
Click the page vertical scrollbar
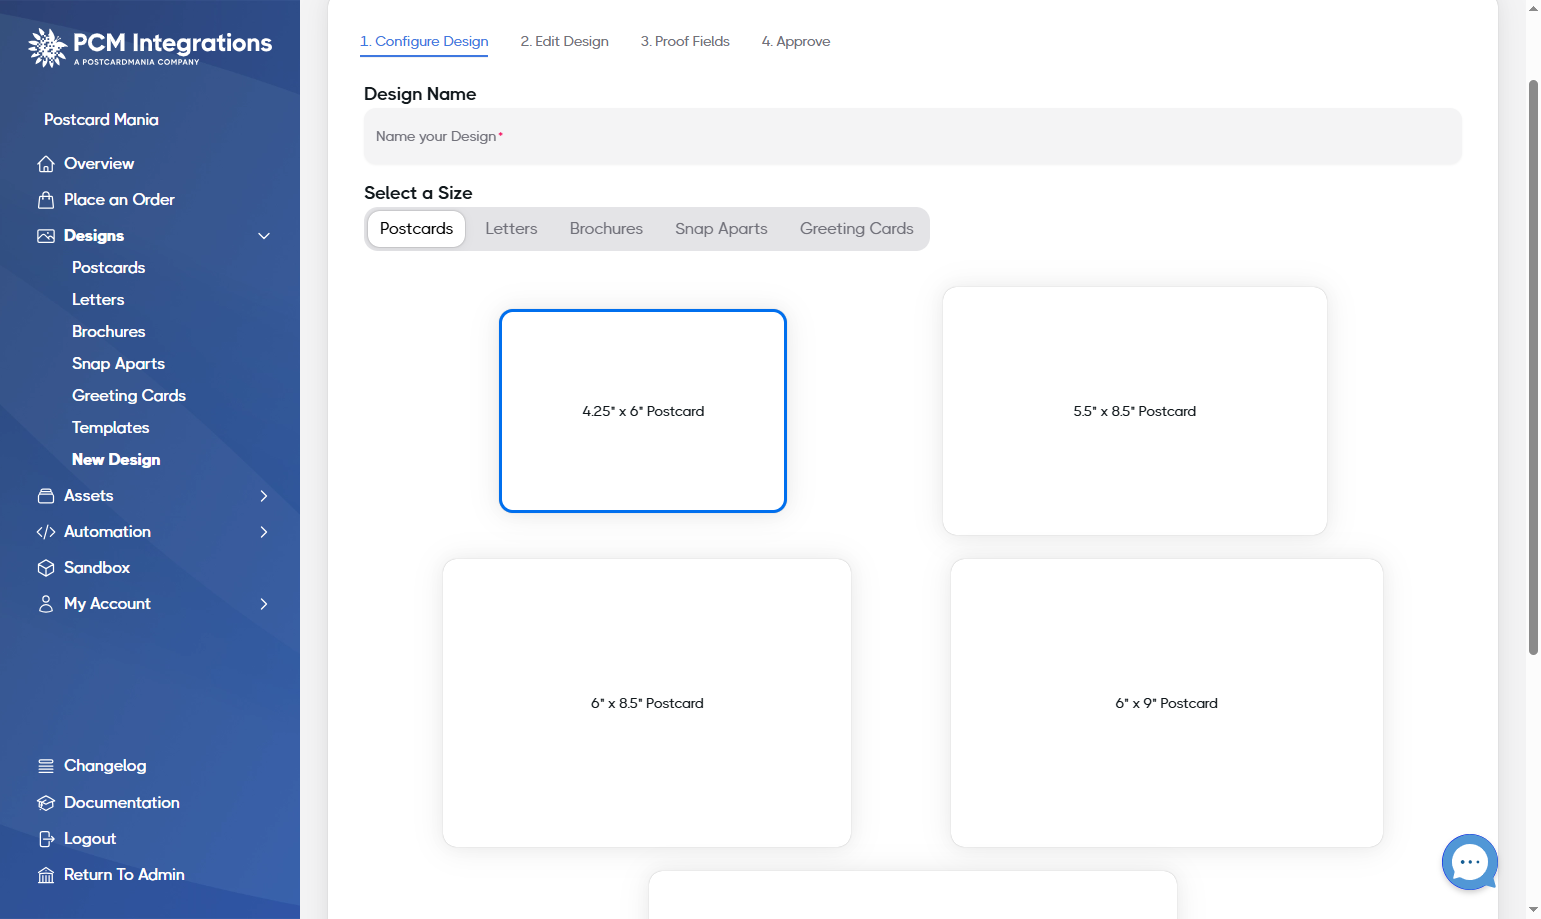pos(1533,367)
